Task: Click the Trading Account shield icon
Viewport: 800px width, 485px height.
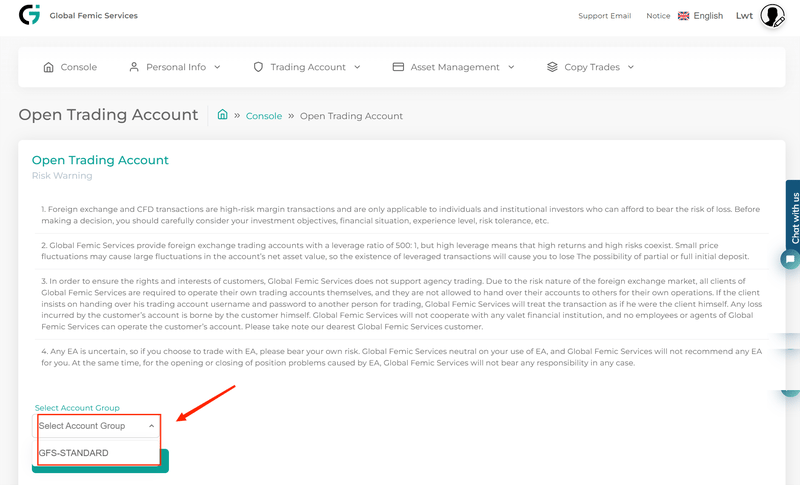Action: click(x=258, y=67)
